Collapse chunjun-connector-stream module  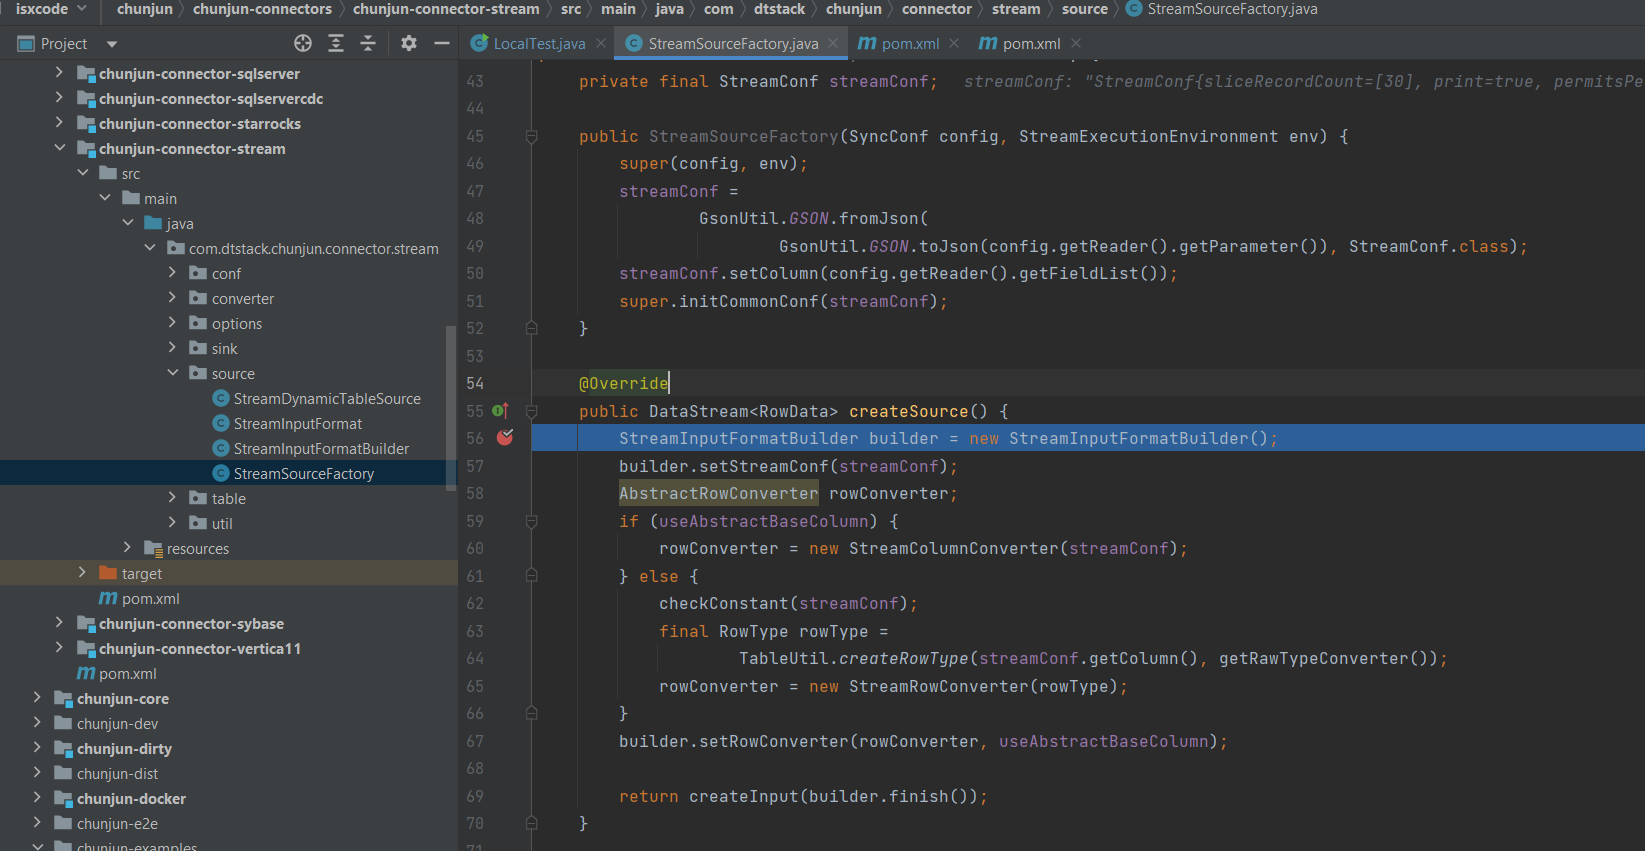tap(59, 148)
